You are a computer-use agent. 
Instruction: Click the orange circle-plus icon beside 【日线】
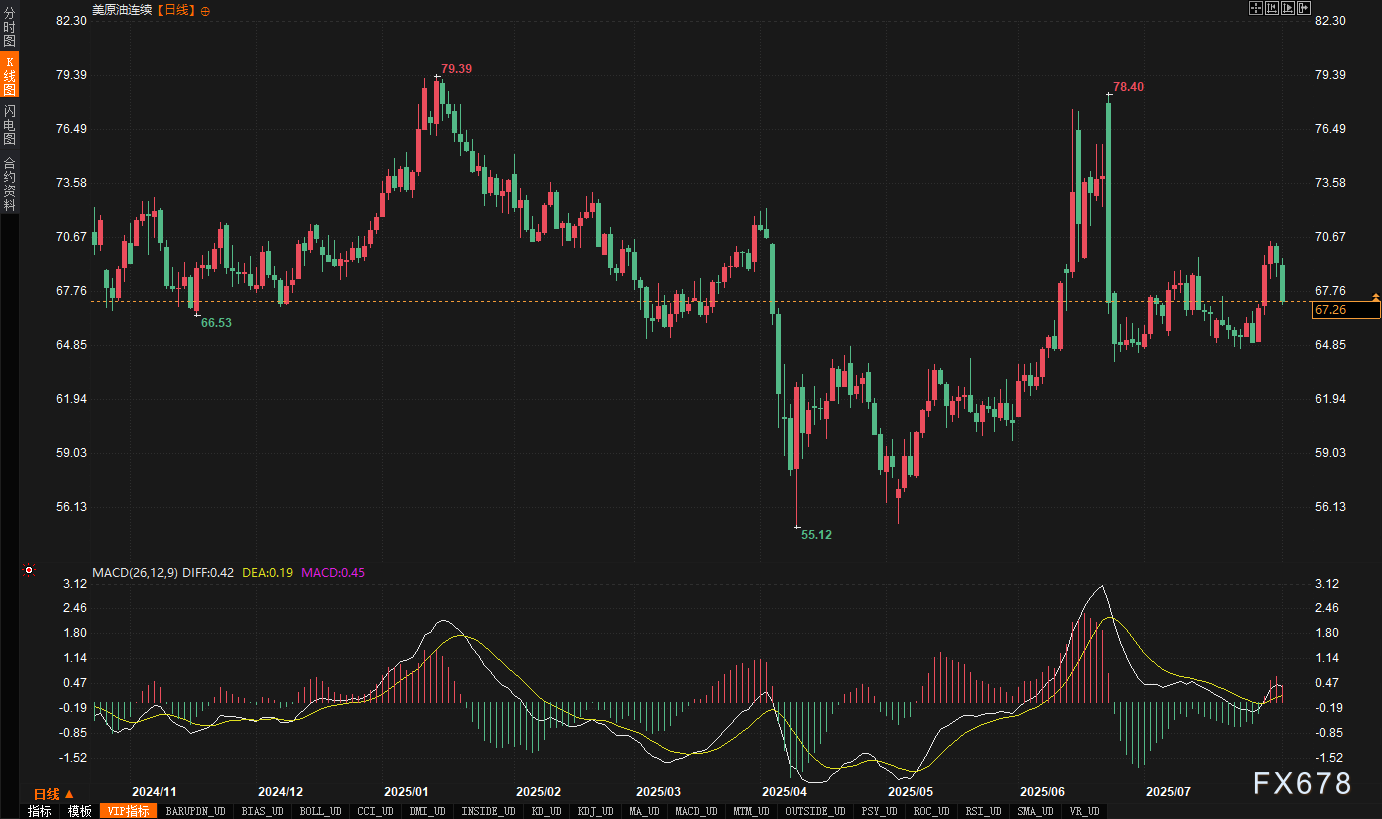click(x=205, y=10)
